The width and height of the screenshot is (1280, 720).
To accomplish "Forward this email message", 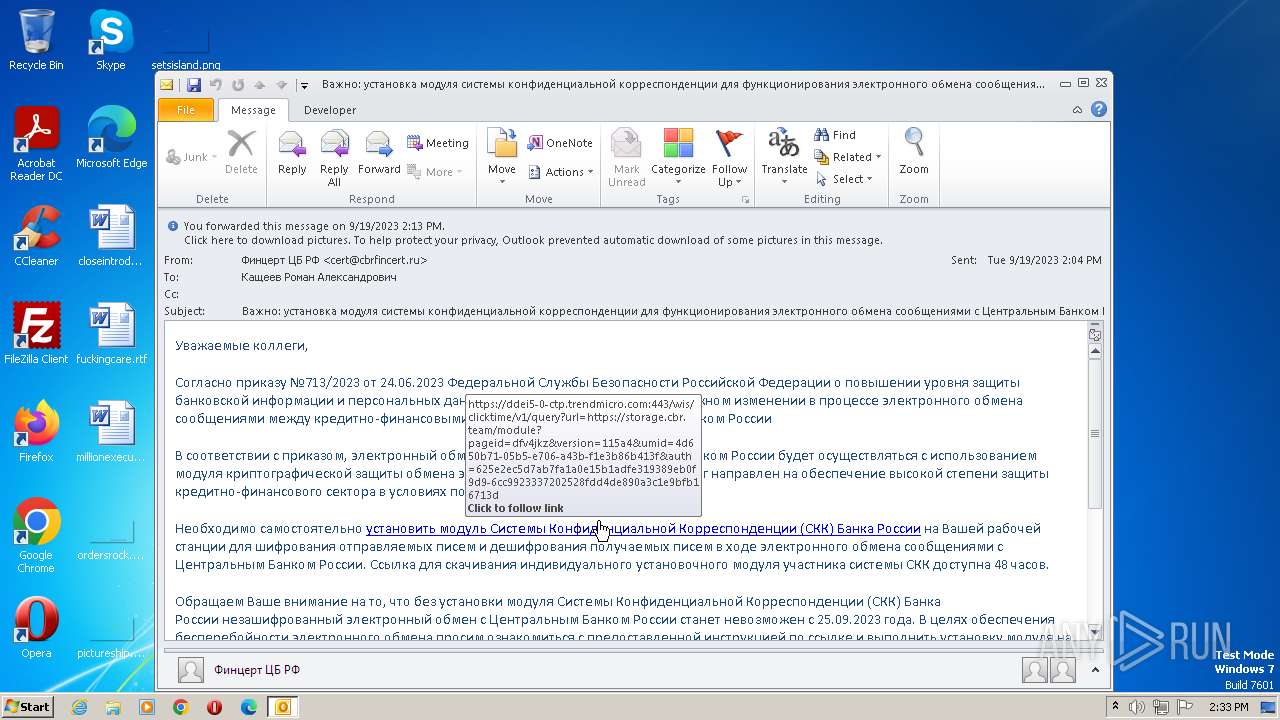I will click(379, 155).
